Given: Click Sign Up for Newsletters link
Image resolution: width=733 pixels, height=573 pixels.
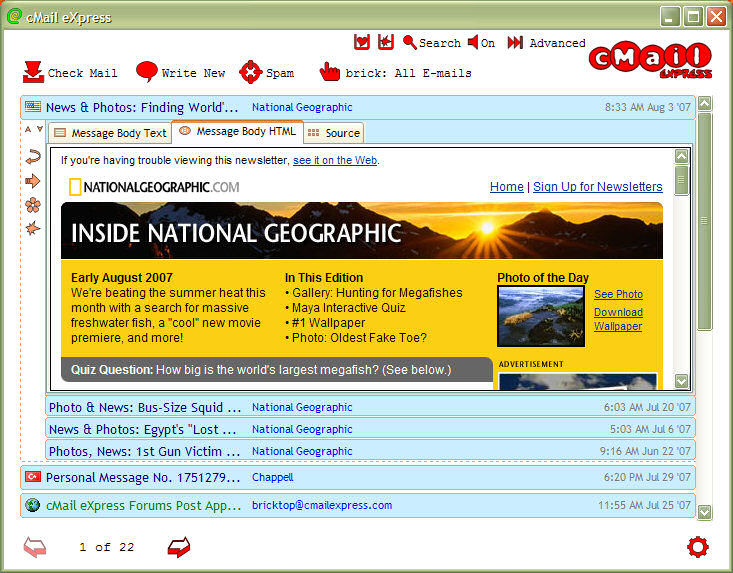Looking at the screenshot, I should [597, 186].
